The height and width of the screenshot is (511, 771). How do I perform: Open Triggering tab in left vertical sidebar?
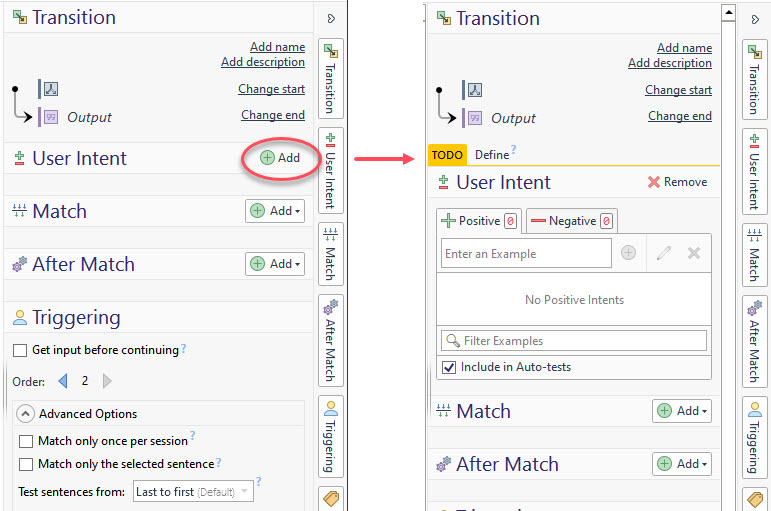tap(330, 436)
